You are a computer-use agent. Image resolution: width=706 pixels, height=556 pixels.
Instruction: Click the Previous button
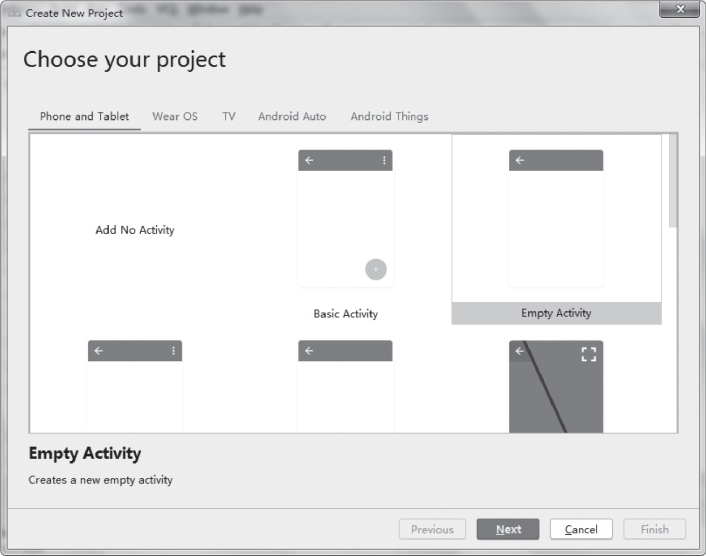coord(432,529)
